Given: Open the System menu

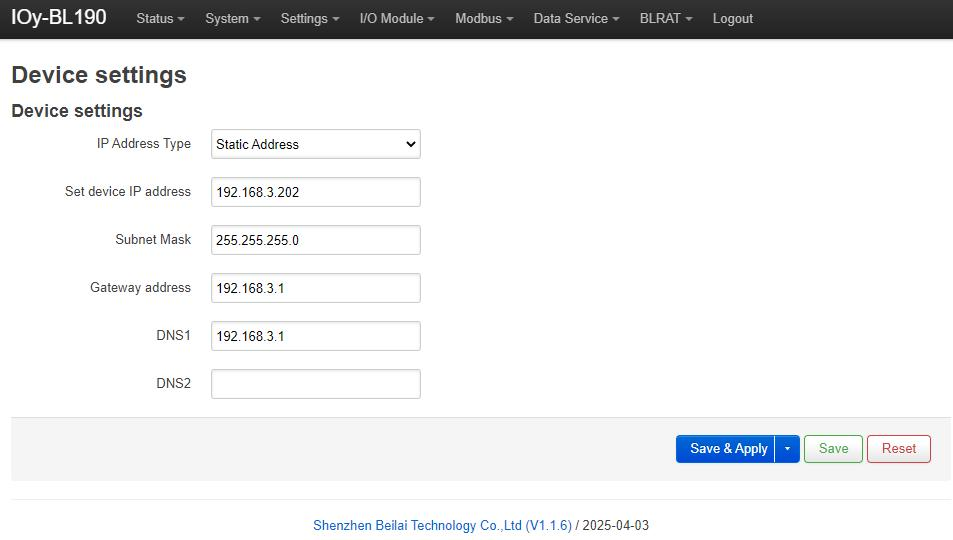Looking at the screenshot, I should tap(232, 19).
